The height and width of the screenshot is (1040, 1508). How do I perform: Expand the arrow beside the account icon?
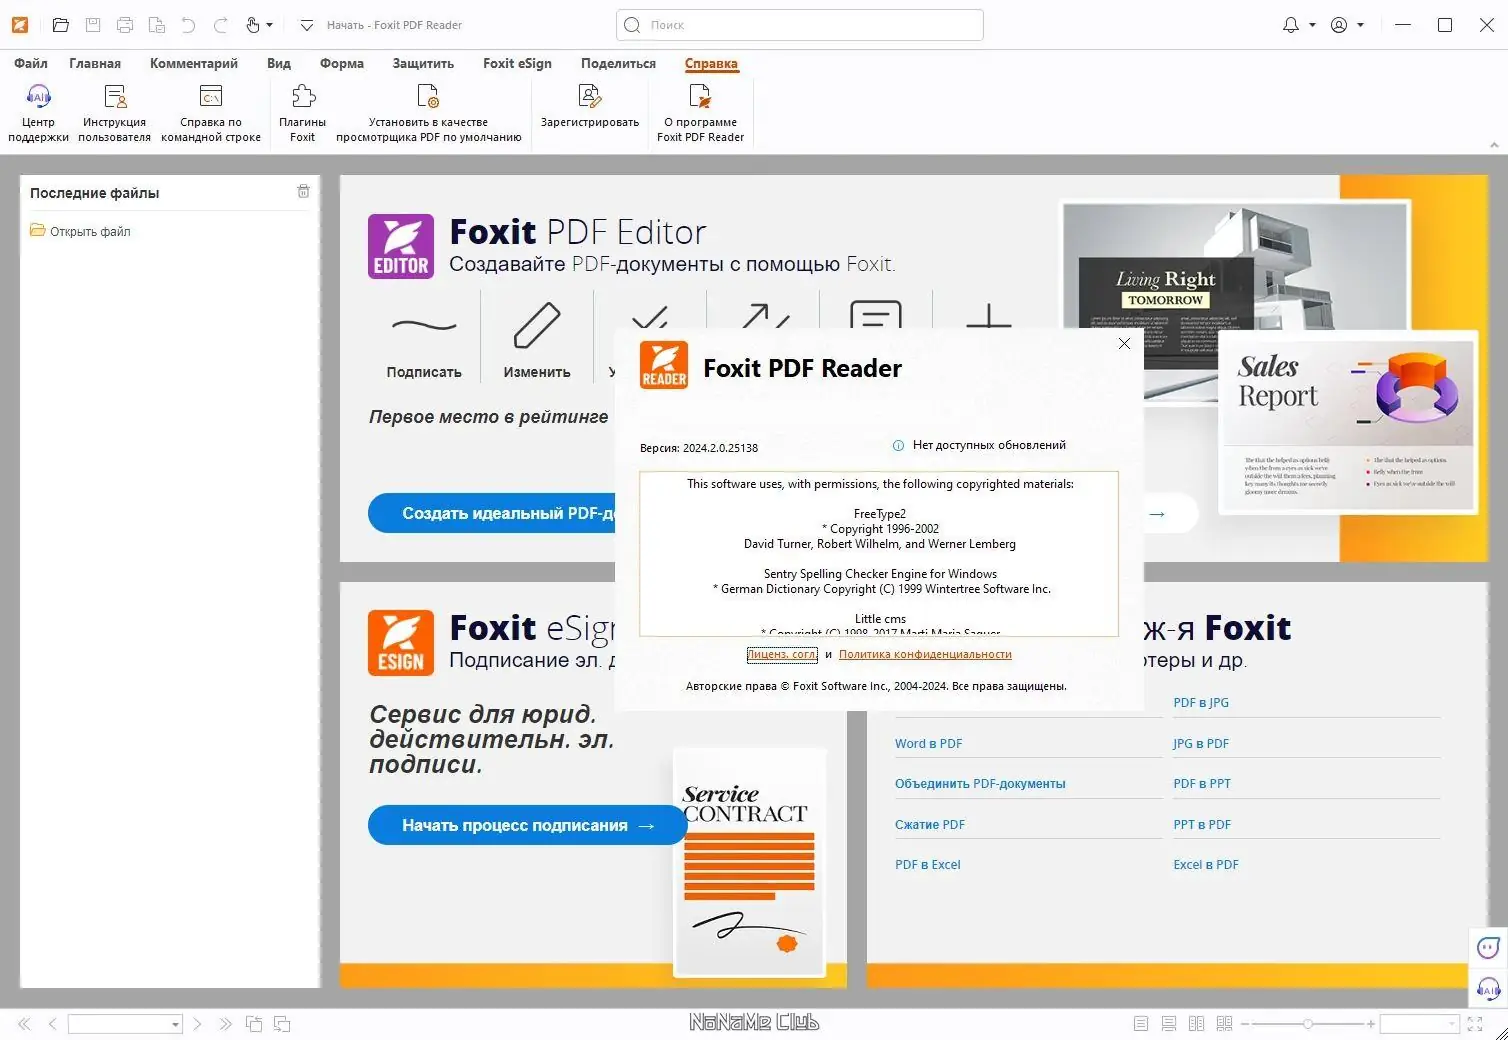pyautogui.click(x=1360, y=25)
